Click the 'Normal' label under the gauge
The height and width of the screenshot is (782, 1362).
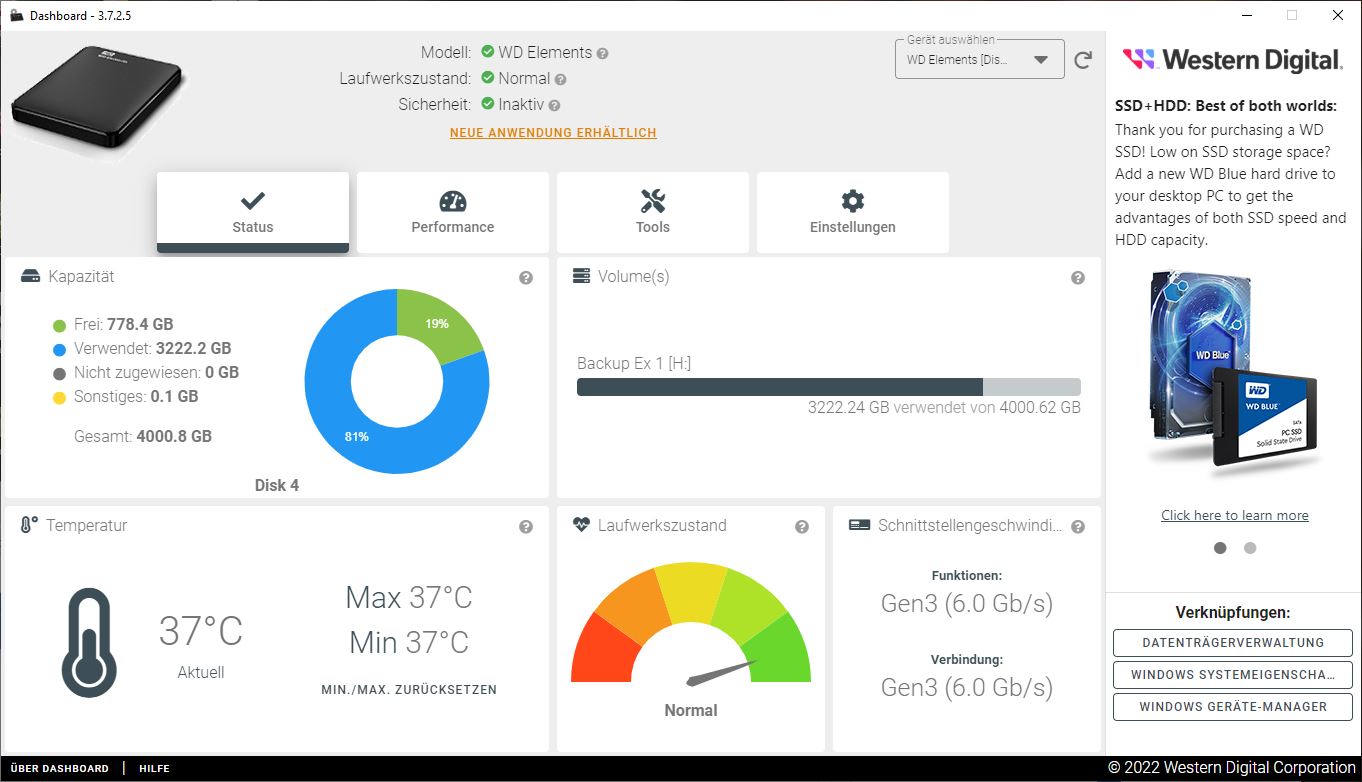[x=691, y=711]
